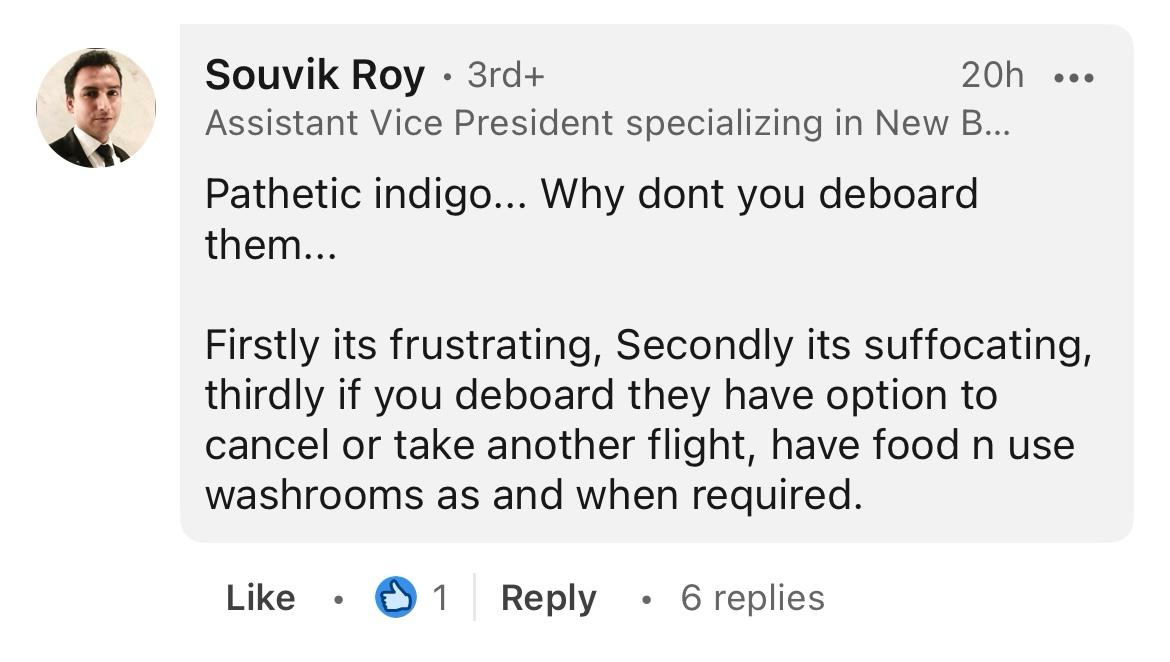Open Souvik Roy's profile via name

pyautogui.click(x=315, y=75)
